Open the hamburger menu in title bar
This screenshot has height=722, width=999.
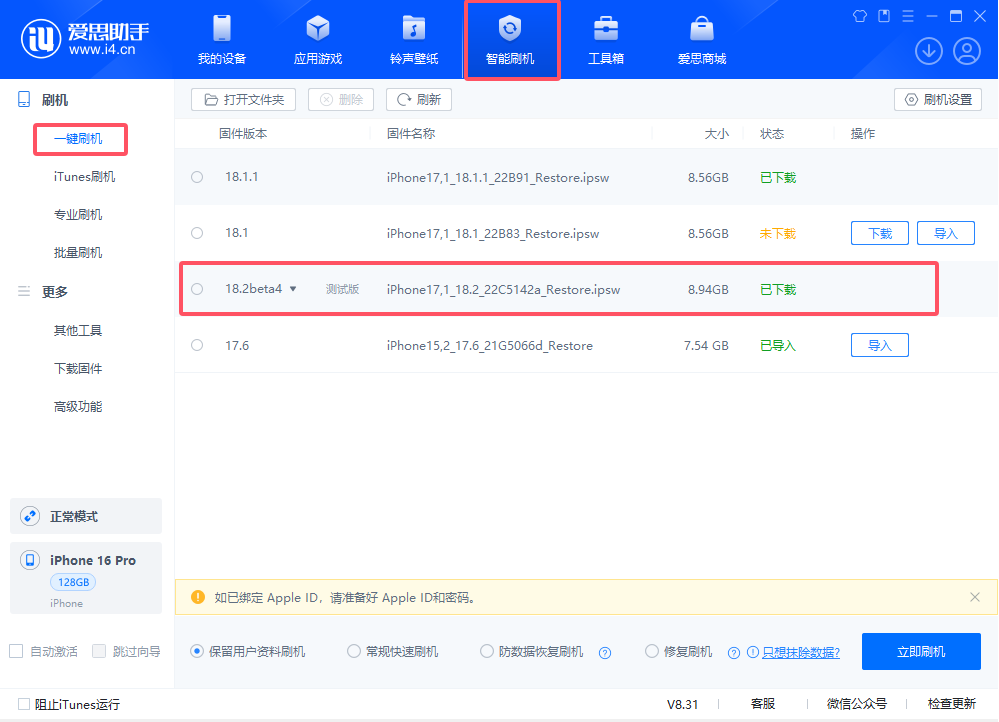907,16
